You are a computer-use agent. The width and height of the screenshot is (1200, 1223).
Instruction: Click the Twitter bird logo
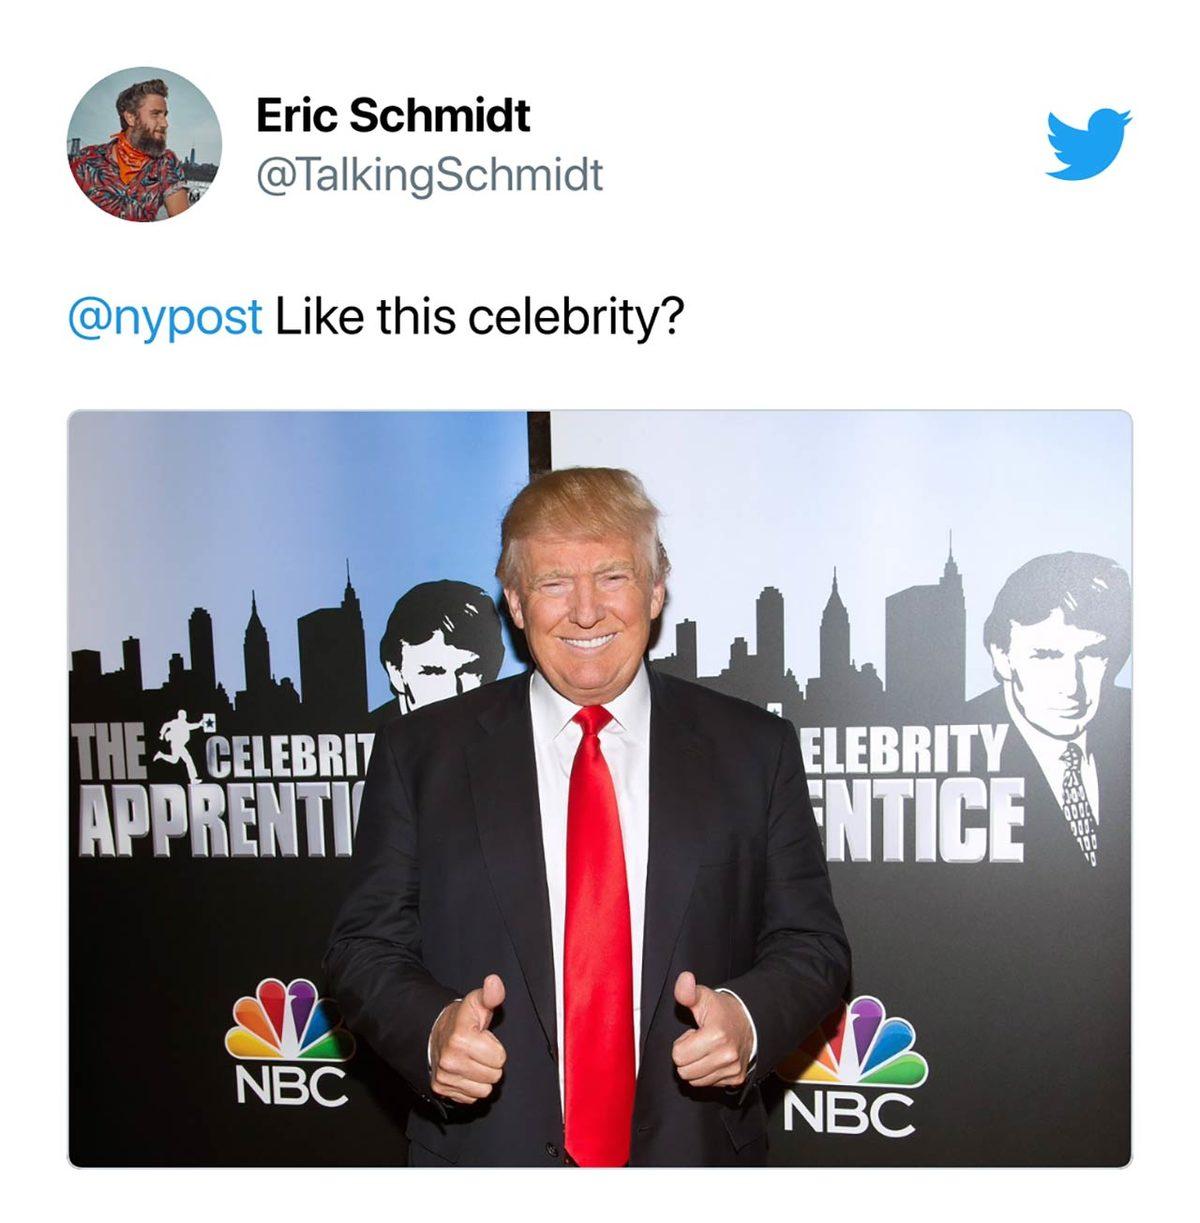pyautogui.click(x=1088, y=144)
